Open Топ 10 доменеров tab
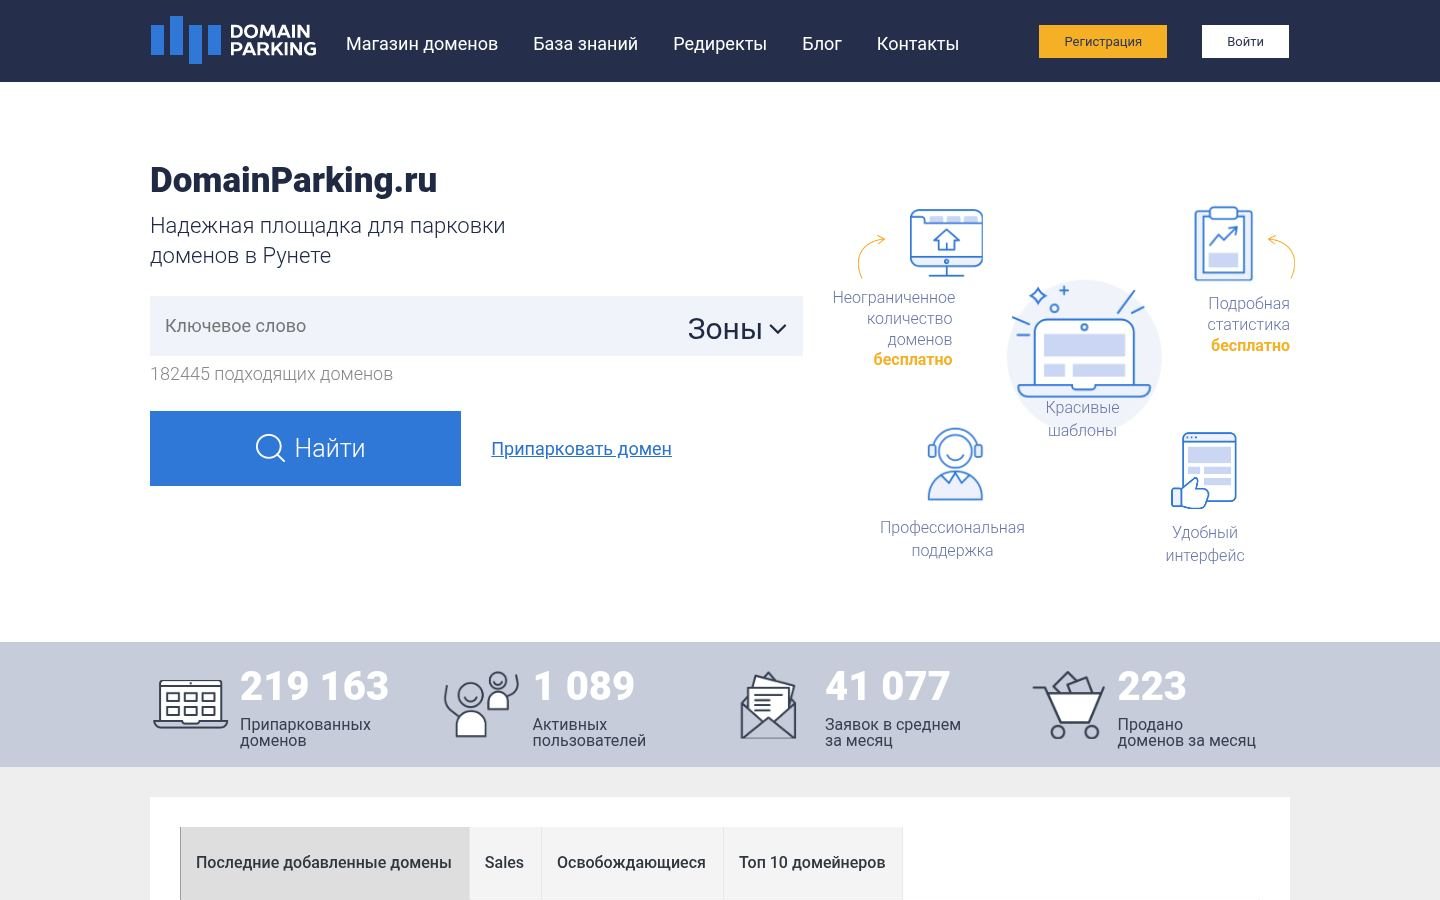 click(812, 863)
